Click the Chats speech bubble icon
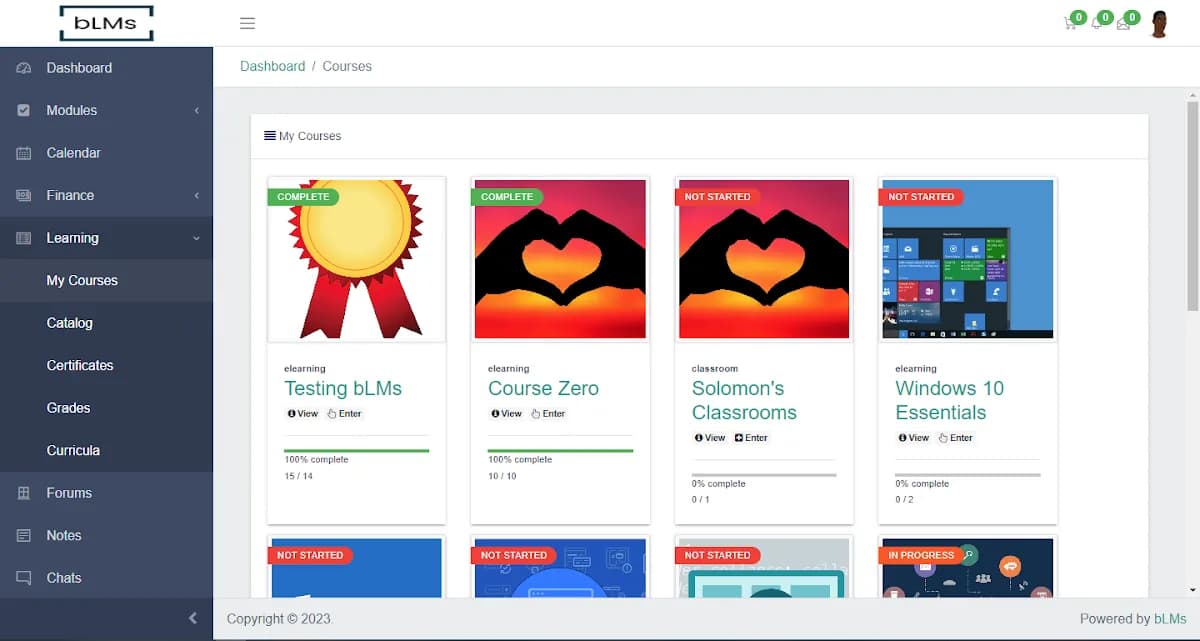Image resolution: width=1200 pixels, height=641 pixels. 24,578
